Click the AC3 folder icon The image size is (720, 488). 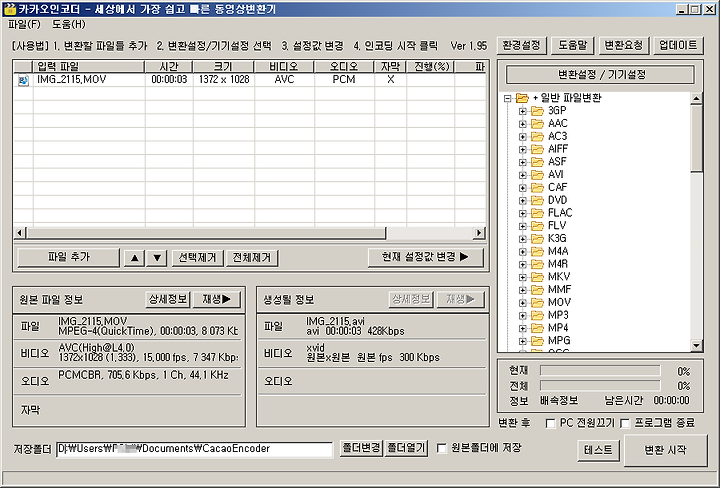tap(537, 136)
